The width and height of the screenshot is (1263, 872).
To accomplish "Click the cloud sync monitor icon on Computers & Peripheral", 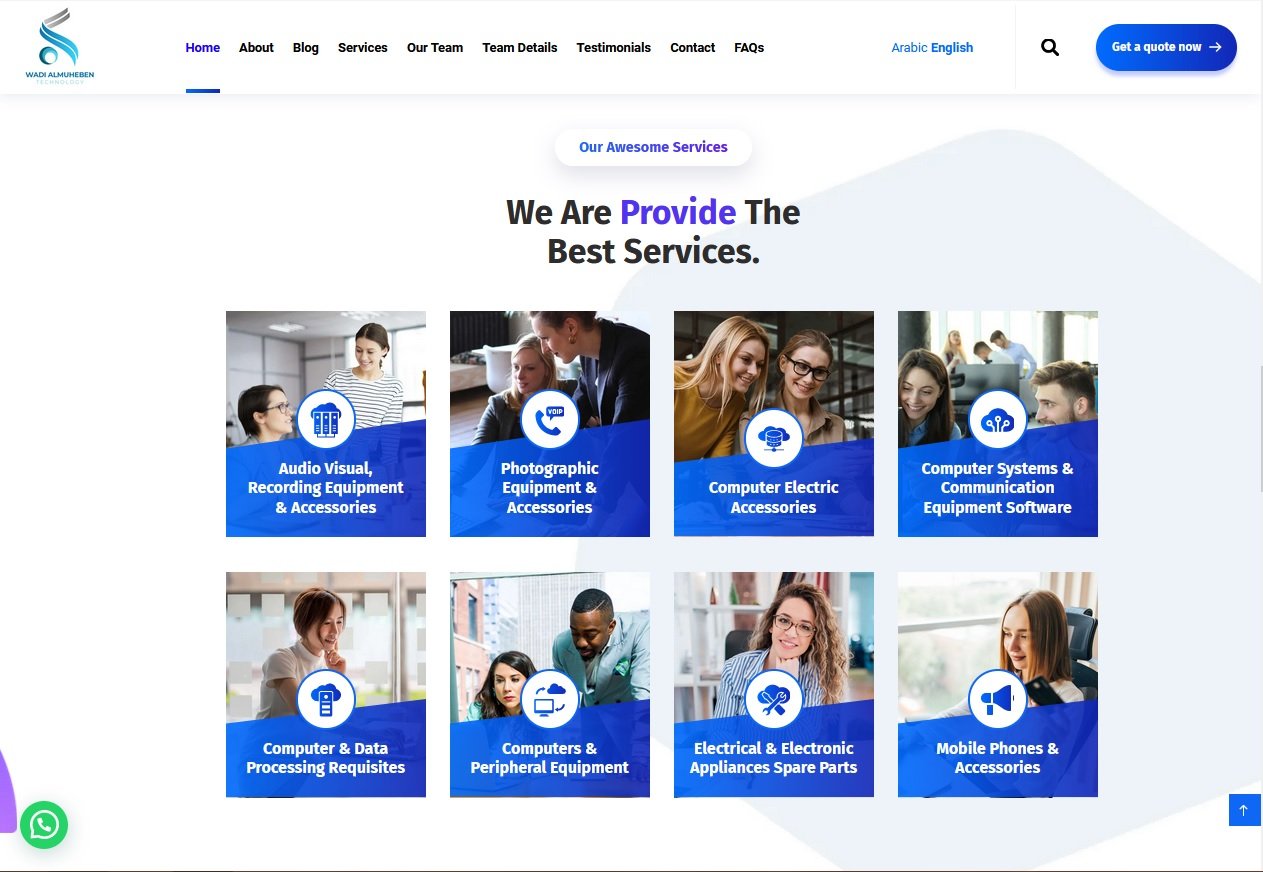I will point(550,699).
